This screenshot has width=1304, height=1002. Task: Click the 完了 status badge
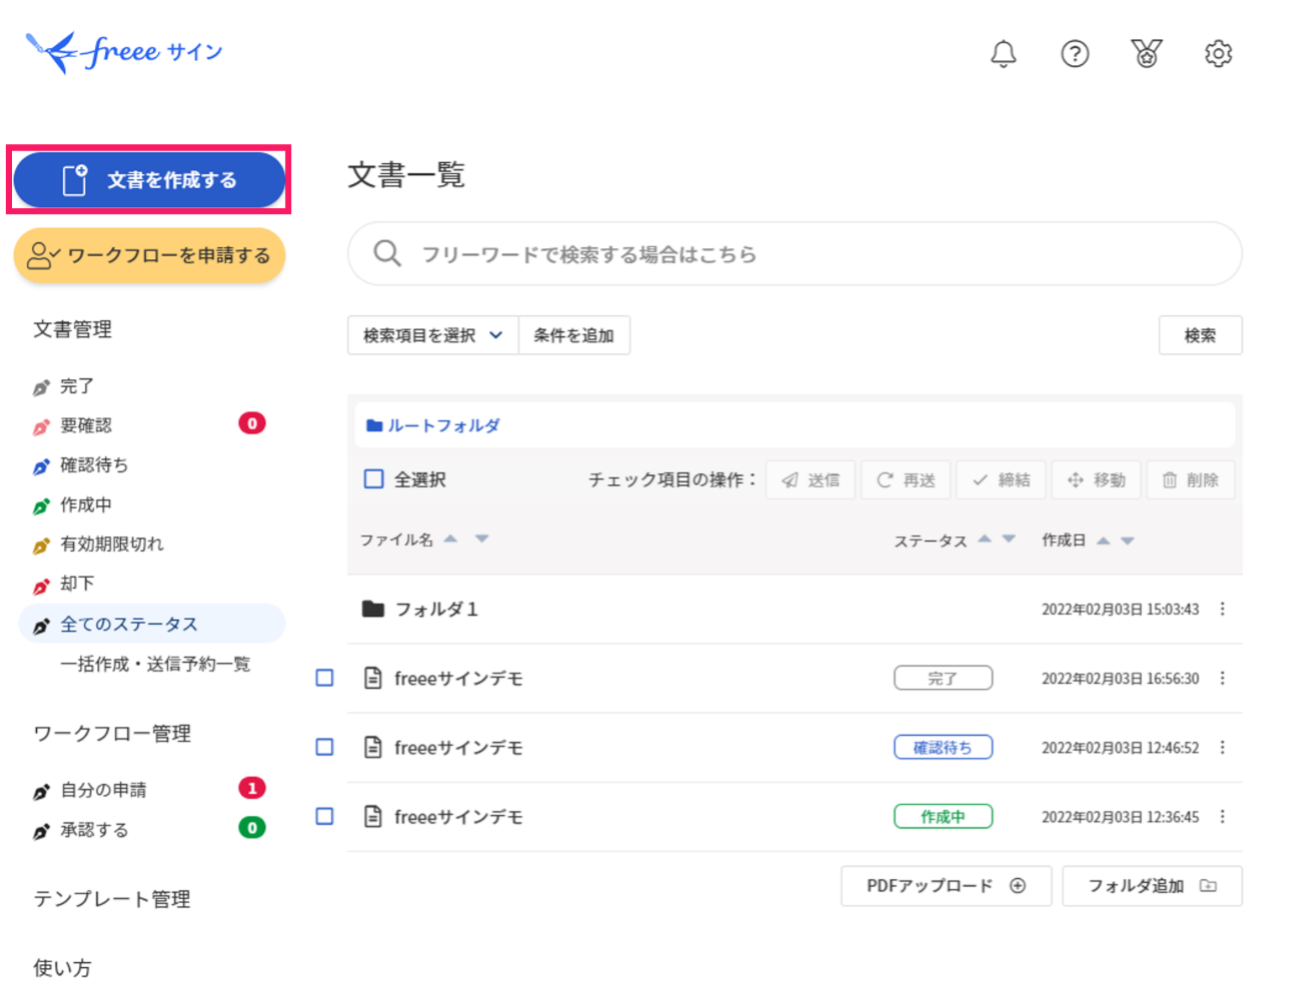pyautogui.click(x=943, y=678)
